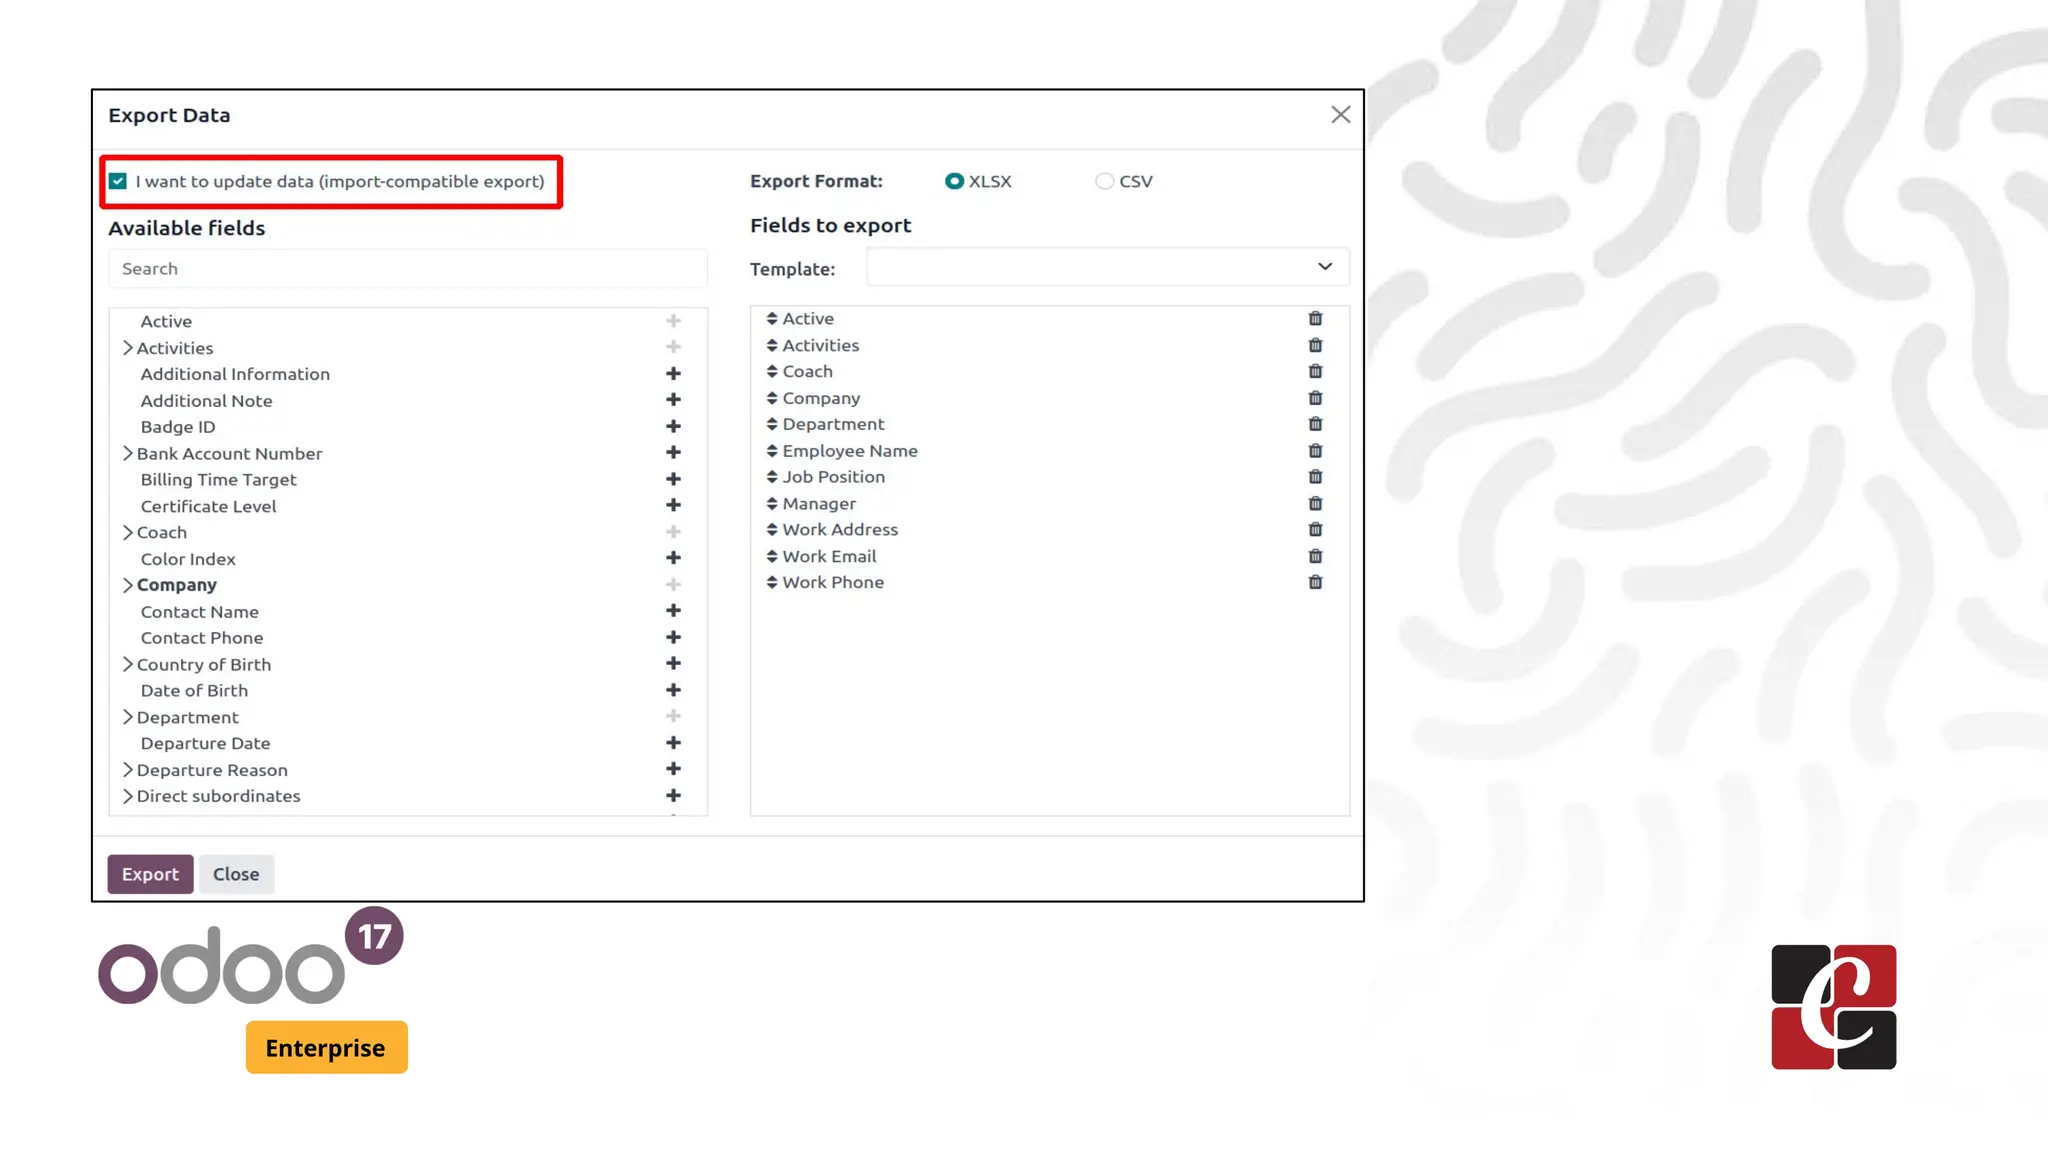Expand the Bank Account Number field

(x=128, y=454)
